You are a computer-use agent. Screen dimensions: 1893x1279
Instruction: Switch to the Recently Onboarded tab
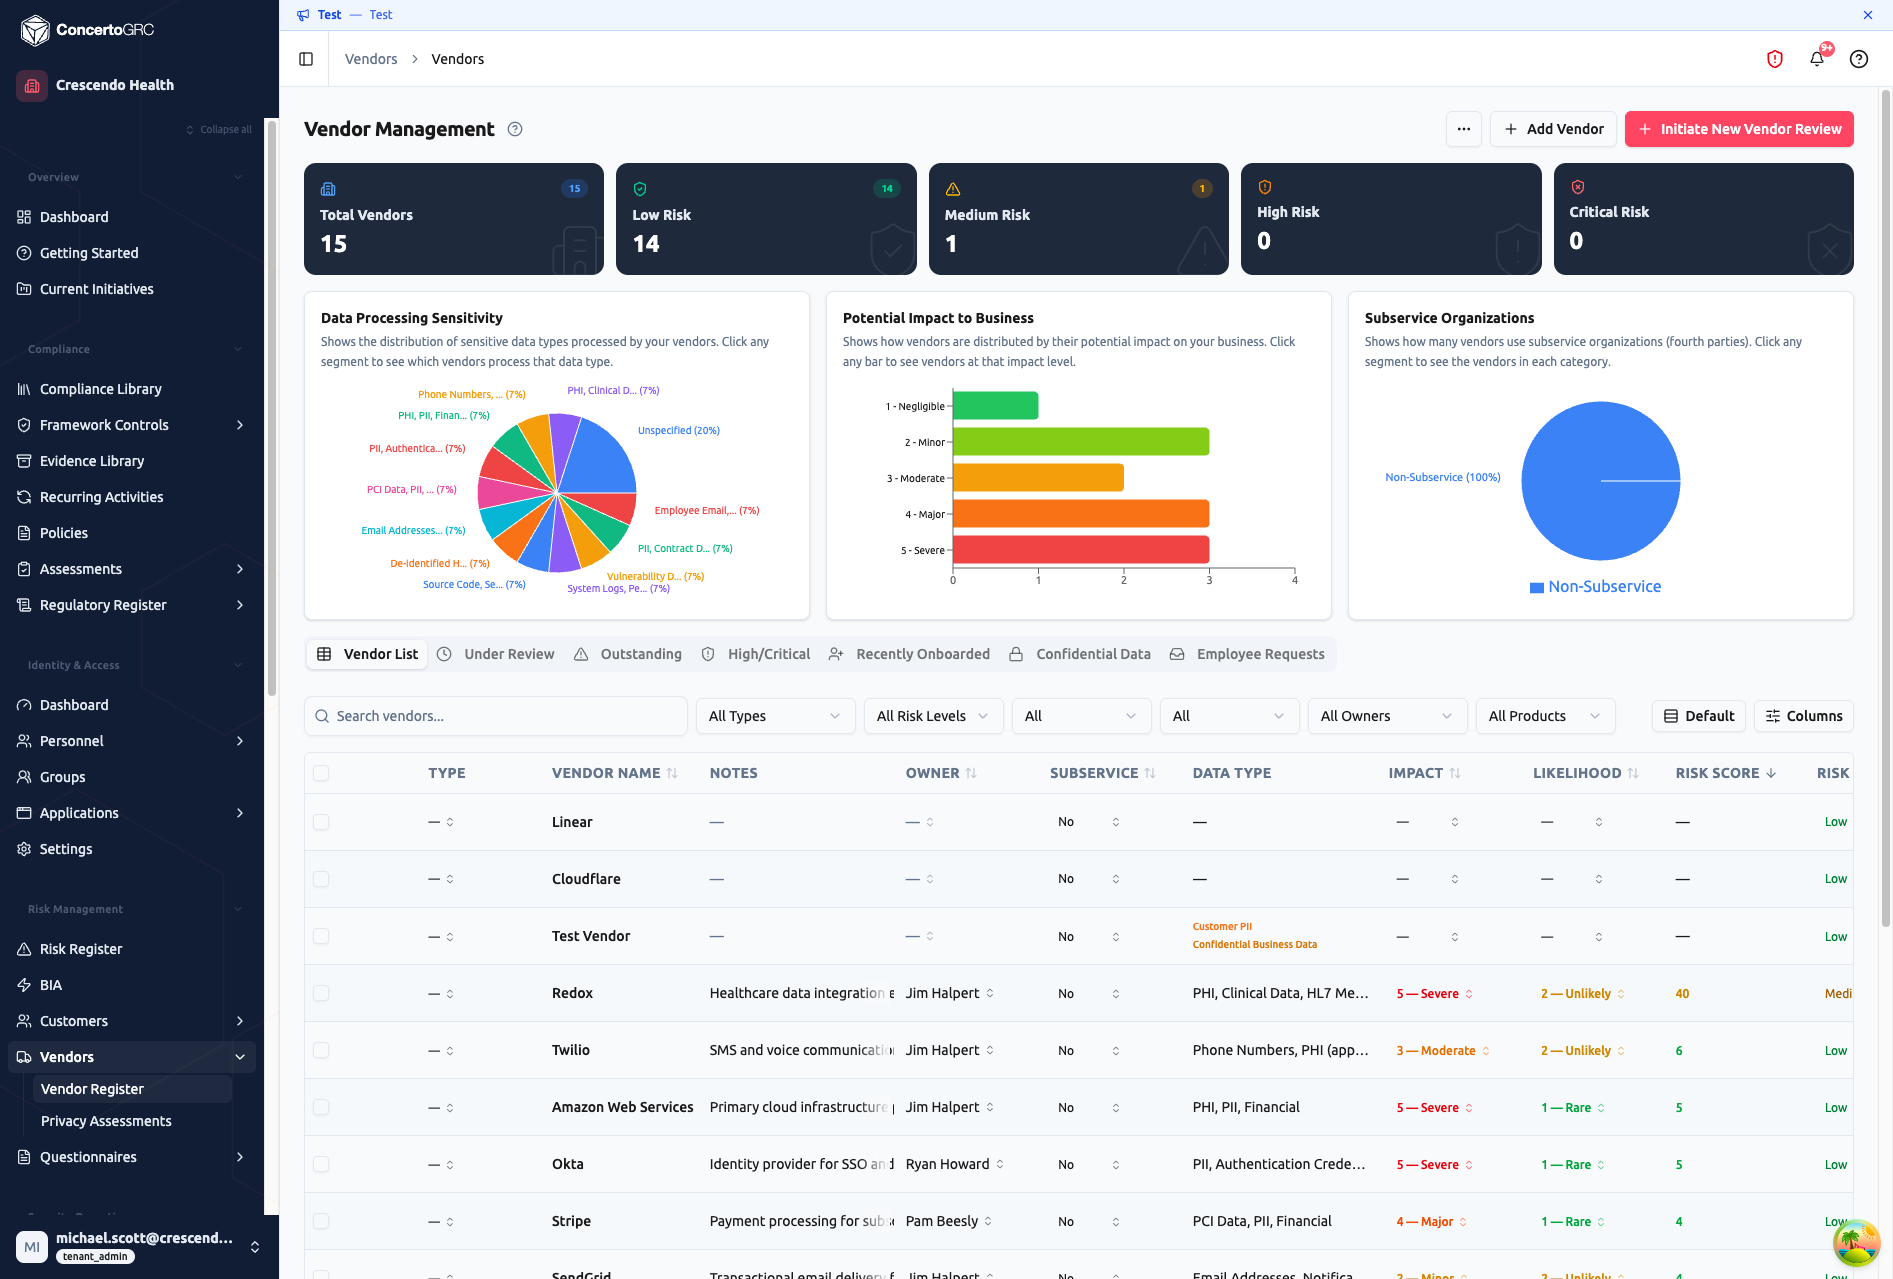909,654
